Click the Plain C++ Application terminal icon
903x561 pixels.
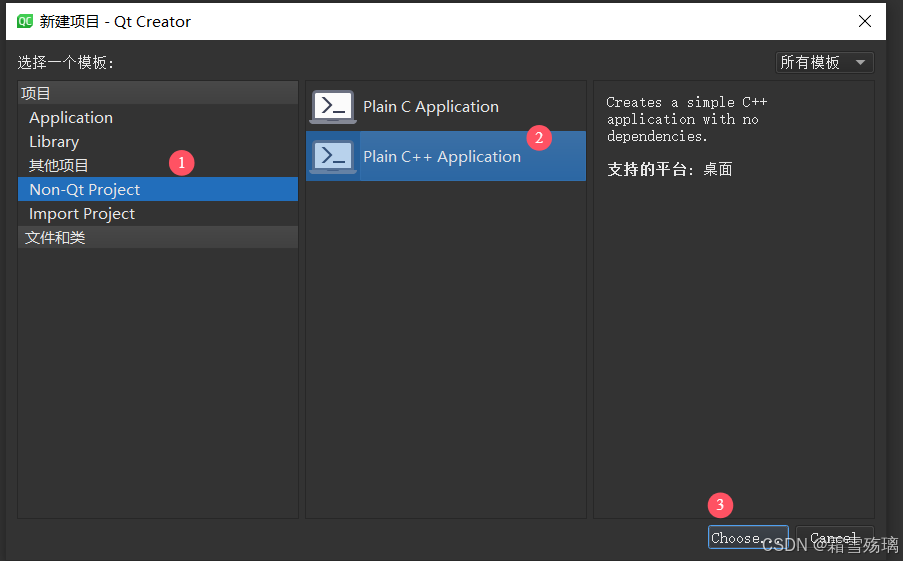[x=333, y=157]
